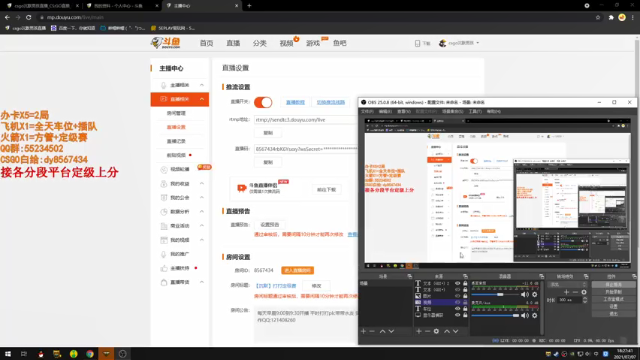Open the transition type dropdown in OBS
The height and width of the screenshot is (360, 640).
(x=568, y=284)
